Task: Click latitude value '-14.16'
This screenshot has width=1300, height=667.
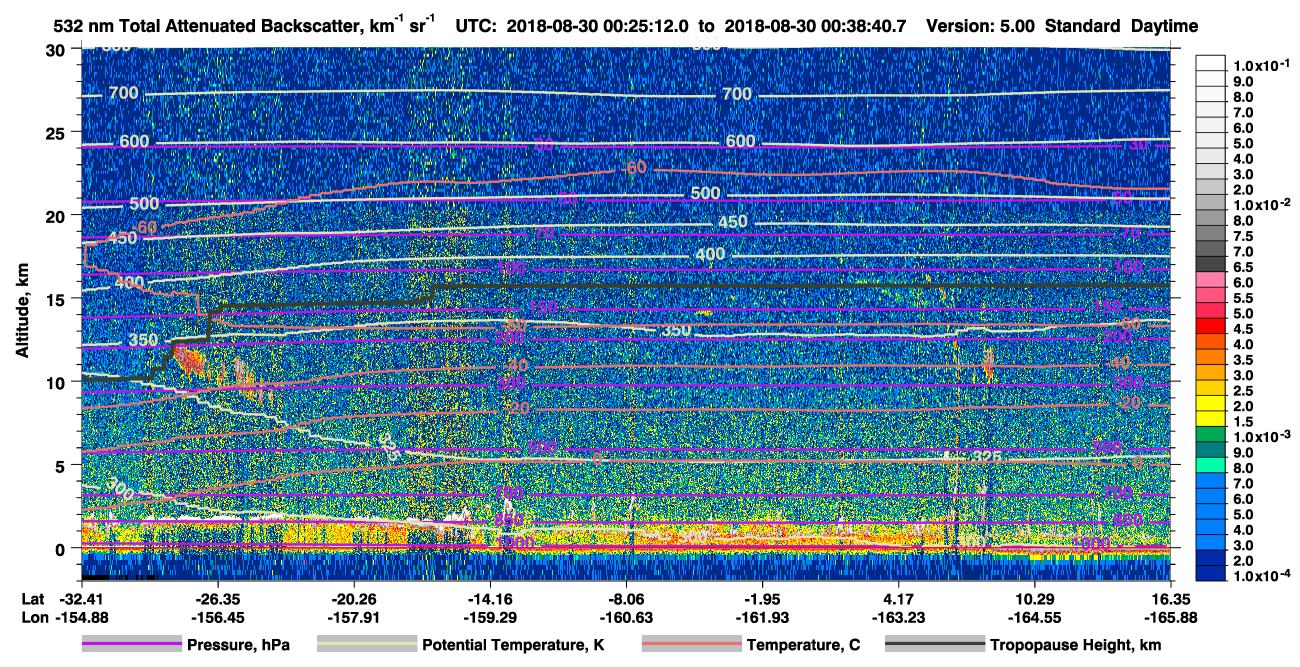Action: [x=490, y=598]
